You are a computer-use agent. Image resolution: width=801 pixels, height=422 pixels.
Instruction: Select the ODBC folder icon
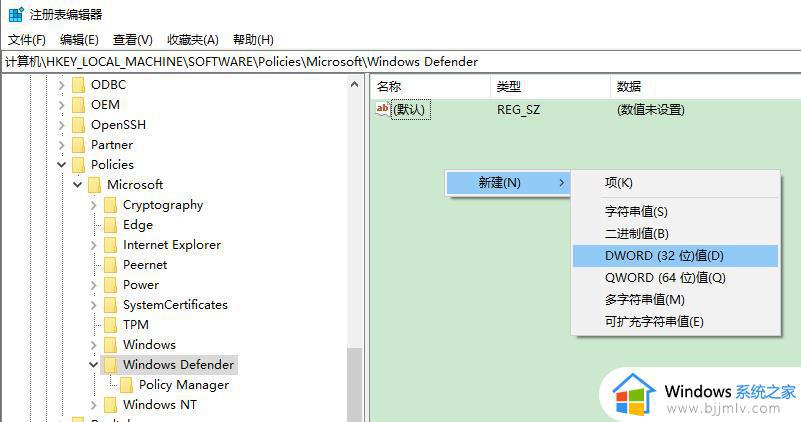click(78, 85)
